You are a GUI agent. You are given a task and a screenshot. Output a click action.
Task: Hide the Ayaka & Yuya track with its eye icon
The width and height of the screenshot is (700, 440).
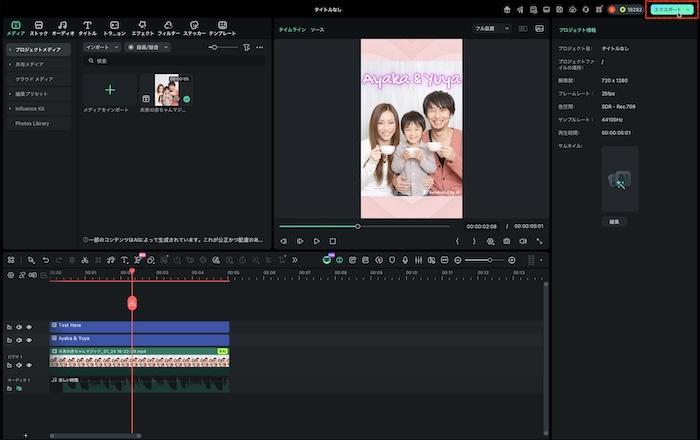[29, 340]
